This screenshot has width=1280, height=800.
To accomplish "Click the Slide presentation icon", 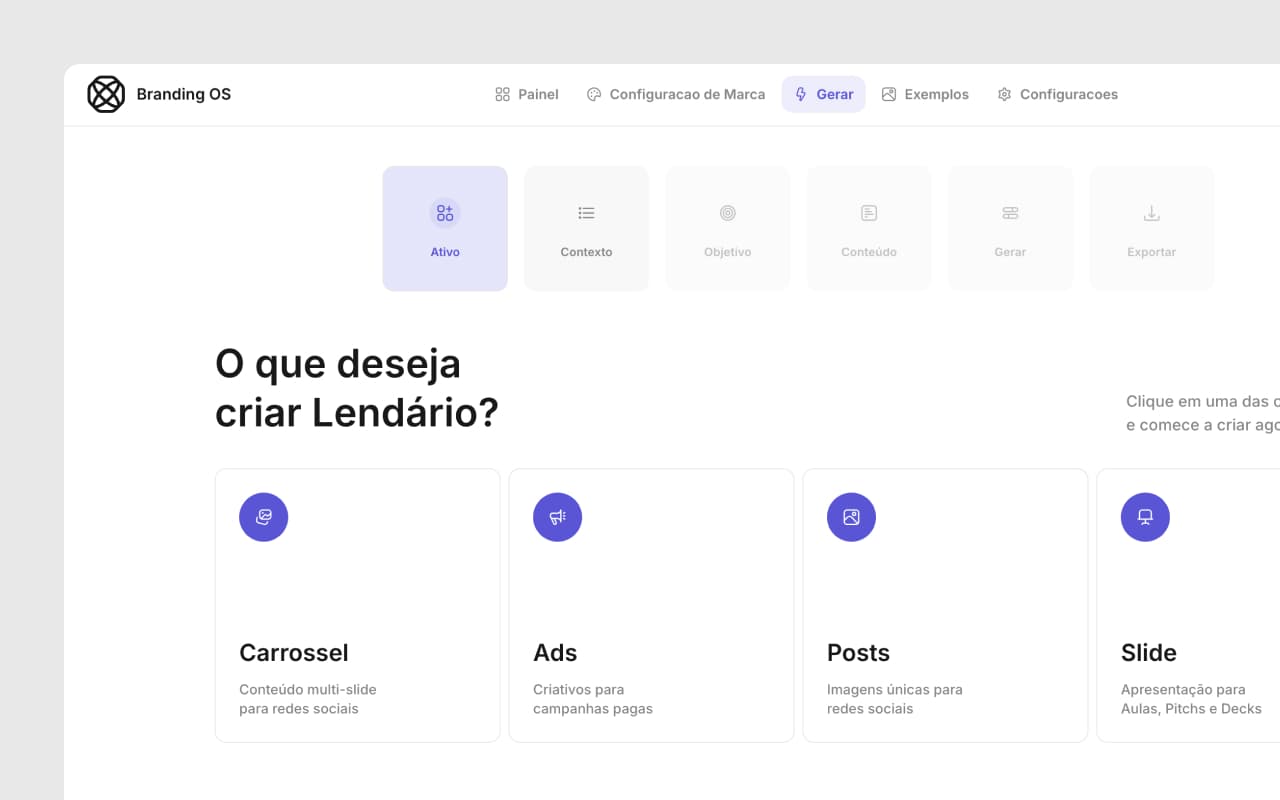I will [1145, 517].
